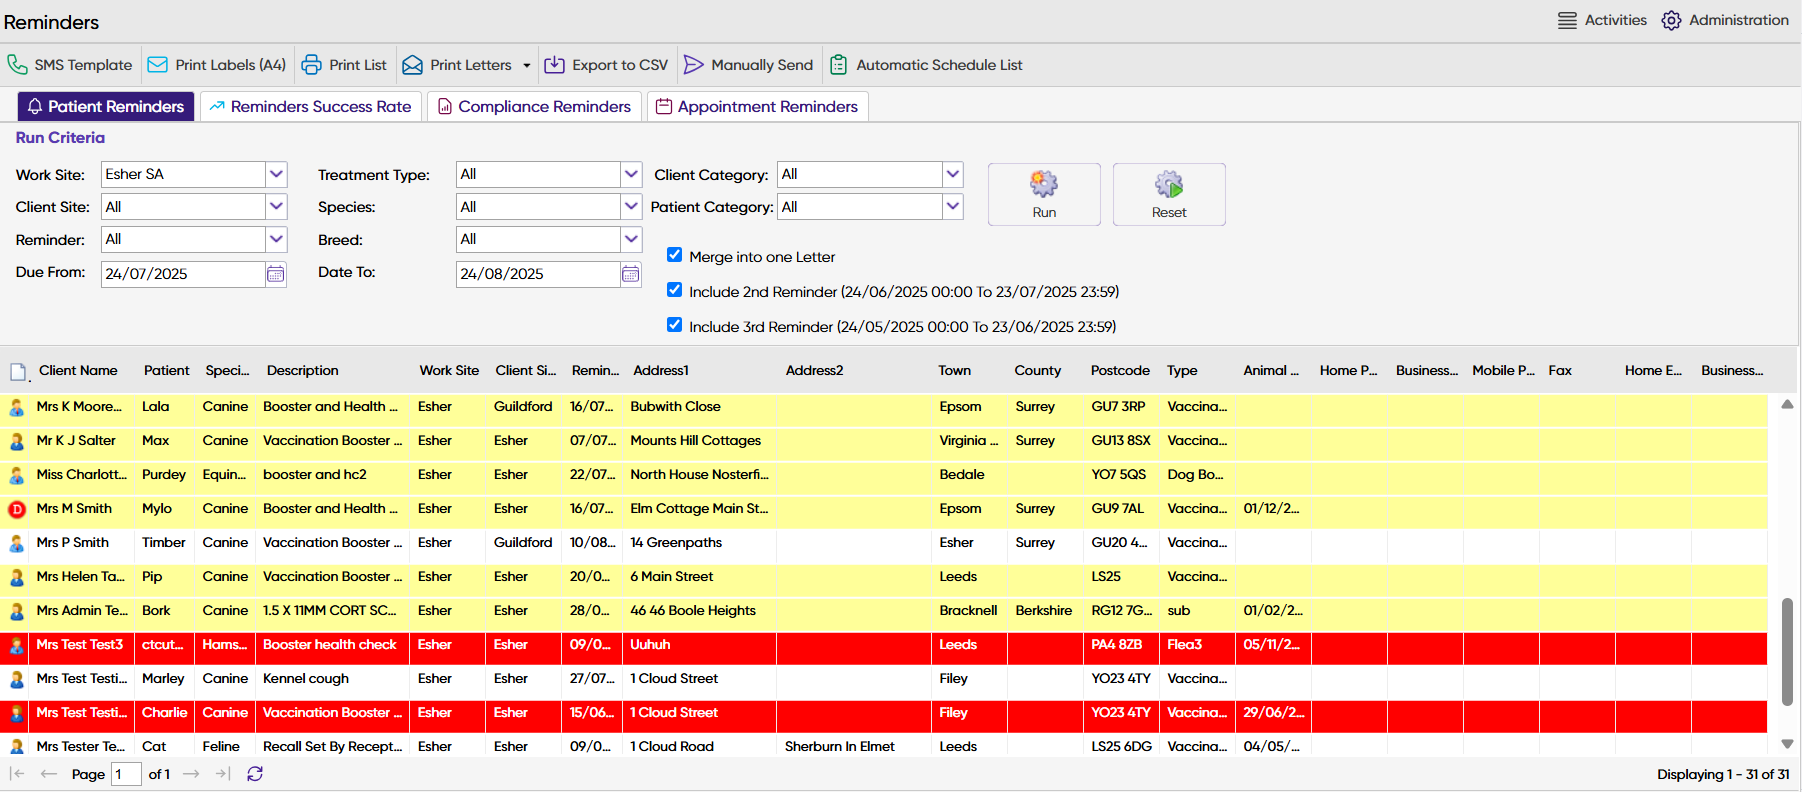Expand Print Letters dropdown arrow
The width and height of the screenshot is (1802, 792).
click(x=527, y=66)
